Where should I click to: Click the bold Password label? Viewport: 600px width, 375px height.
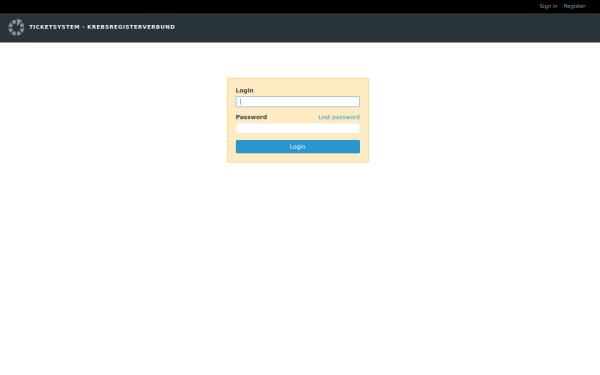click(251, 117)
